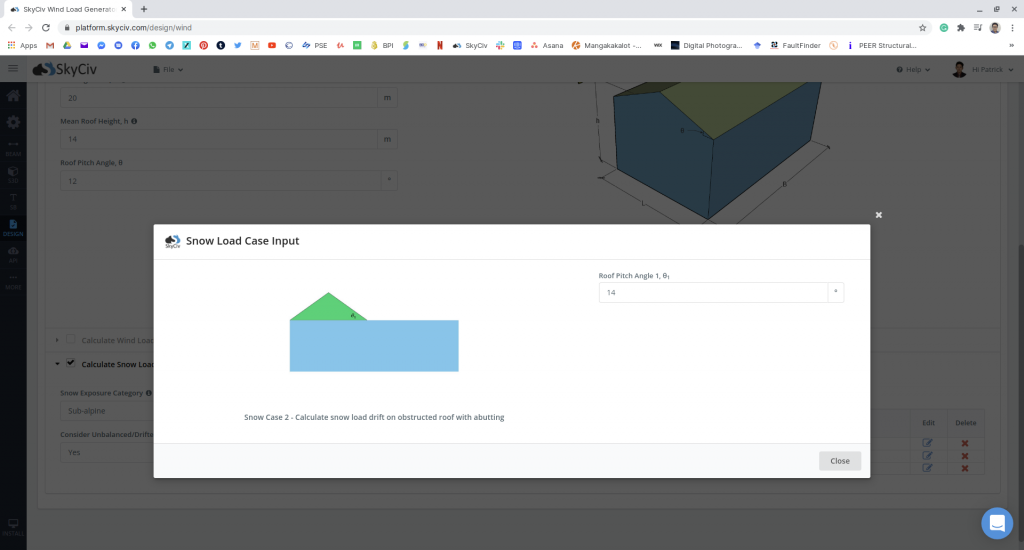
Task: Open the settings gear in sidebar
Action: 13,122
